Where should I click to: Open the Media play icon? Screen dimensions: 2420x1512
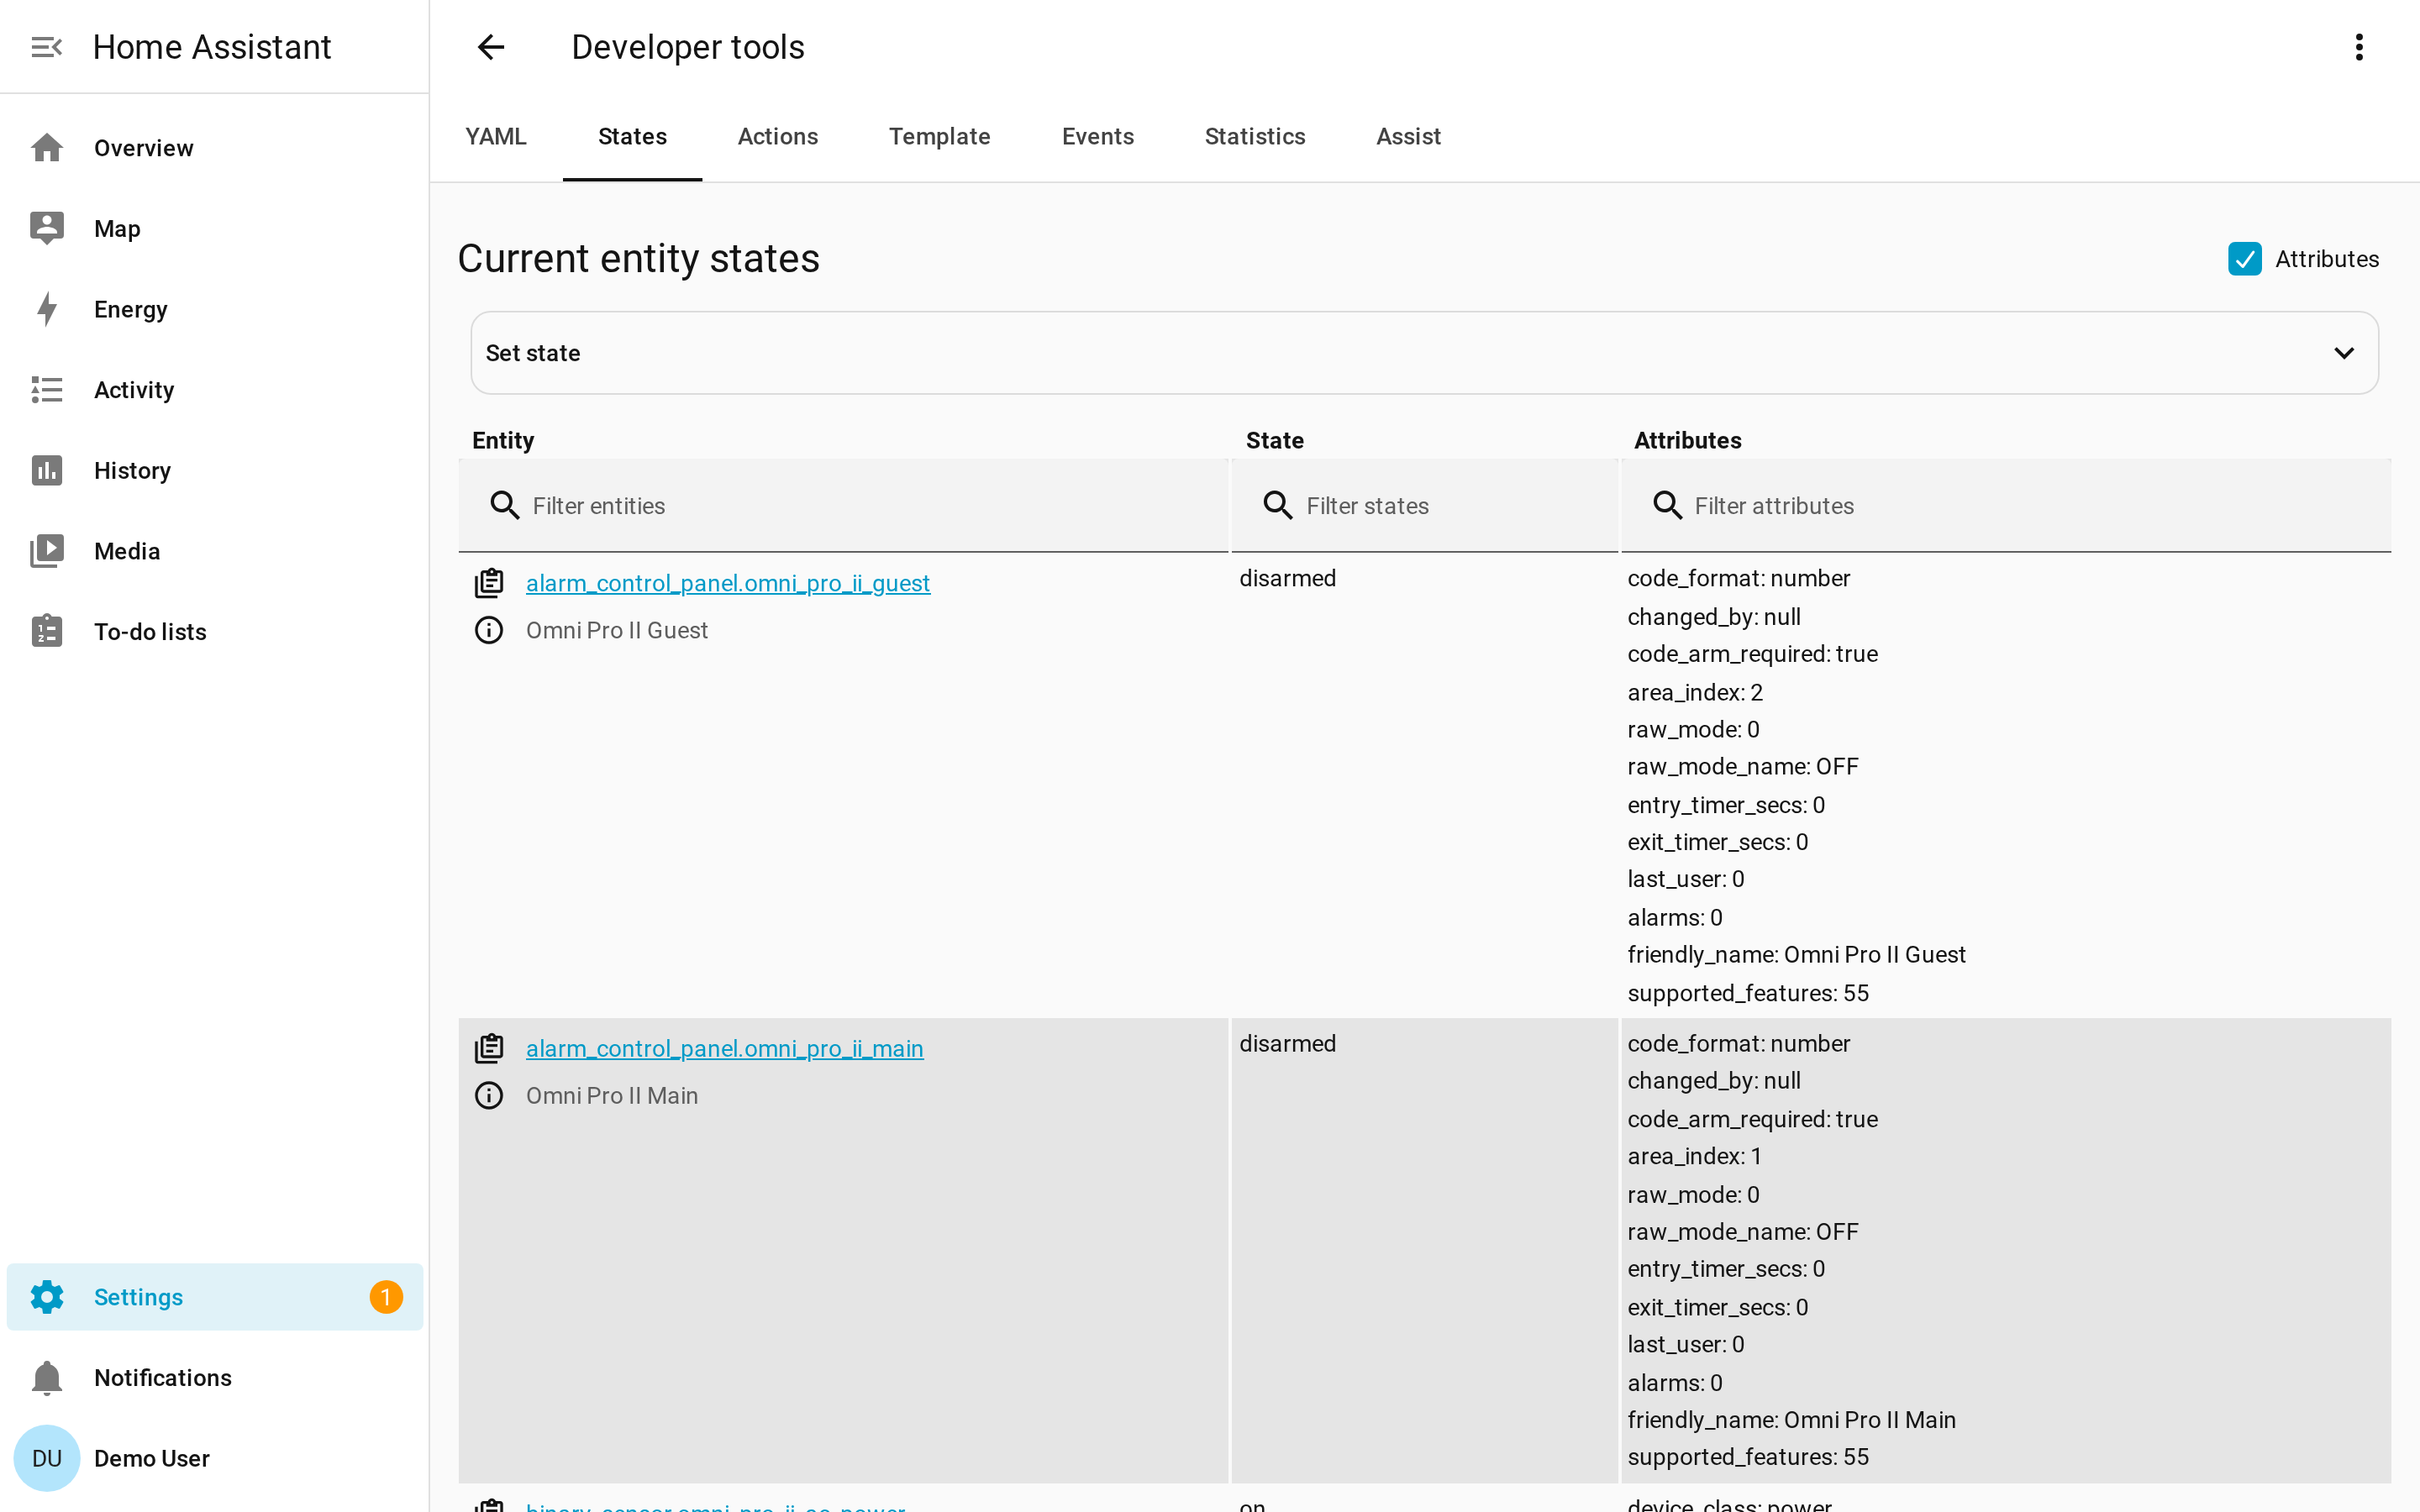[x=47, y=551]
